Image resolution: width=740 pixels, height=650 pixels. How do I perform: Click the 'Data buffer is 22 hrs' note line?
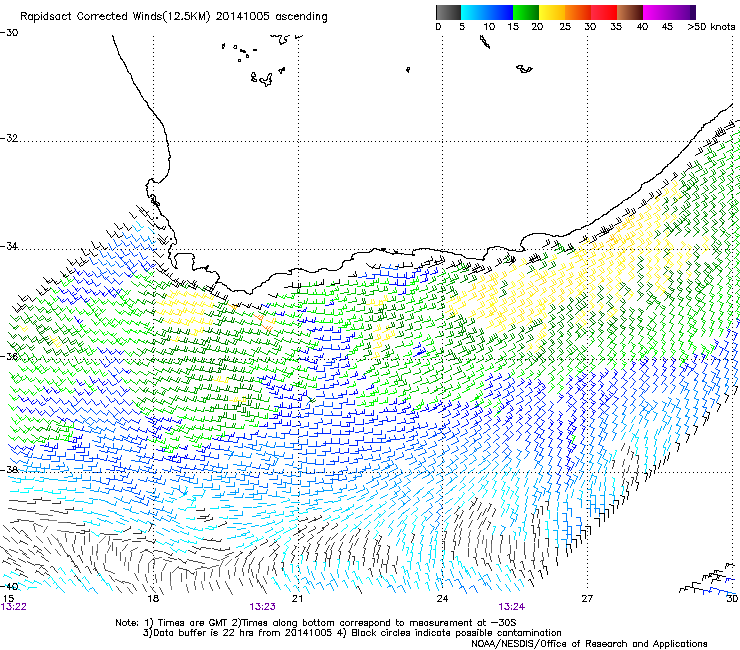click(352, 633)
